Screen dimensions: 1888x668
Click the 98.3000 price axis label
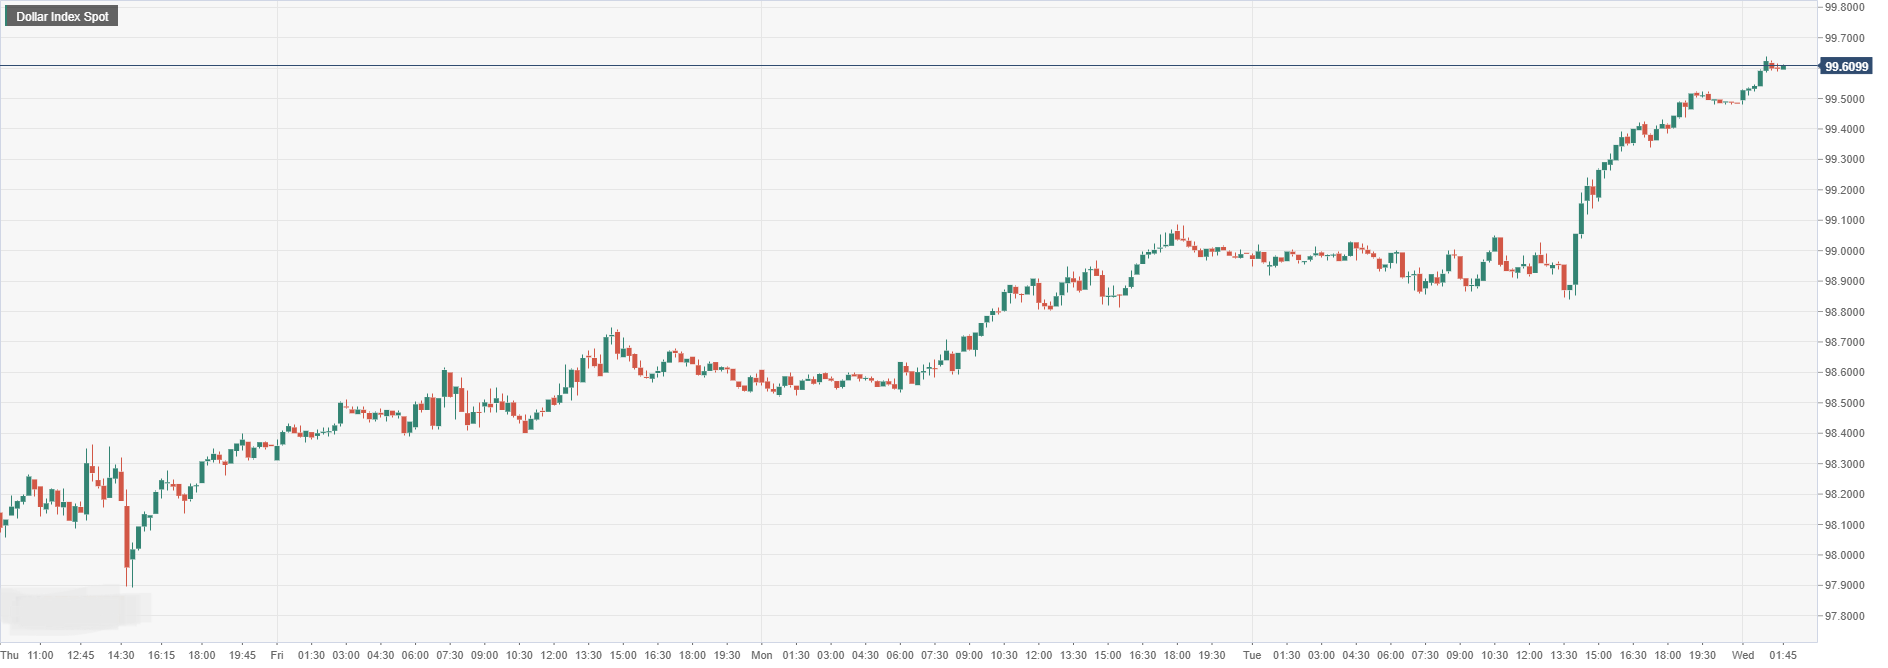[x=1844, y=464]
